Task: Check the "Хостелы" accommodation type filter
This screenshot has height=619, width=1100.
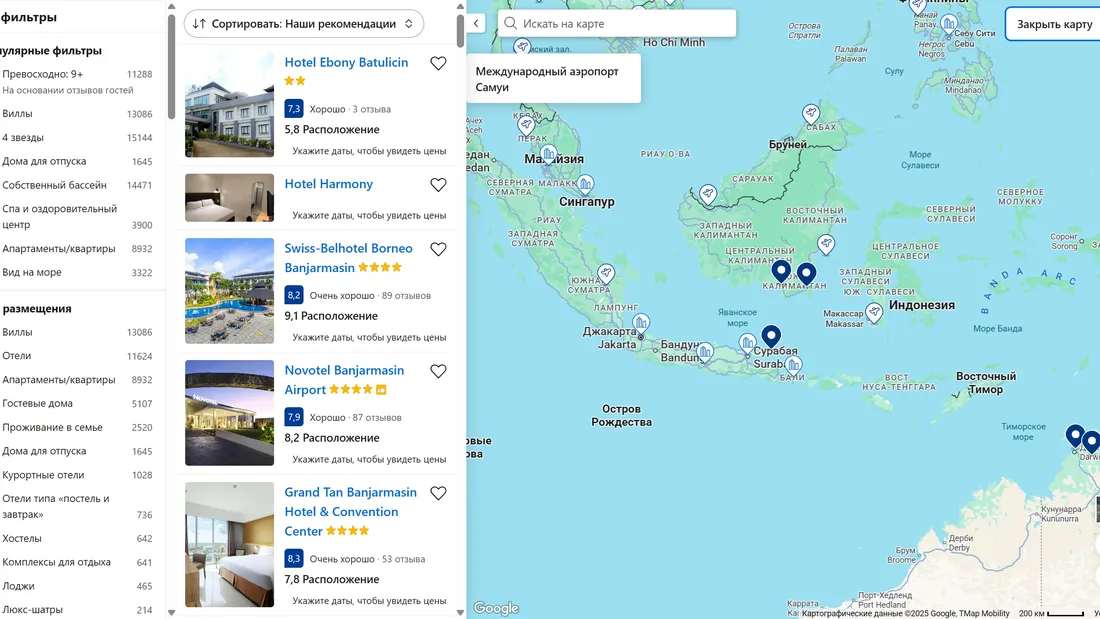Action: (21, 538)
